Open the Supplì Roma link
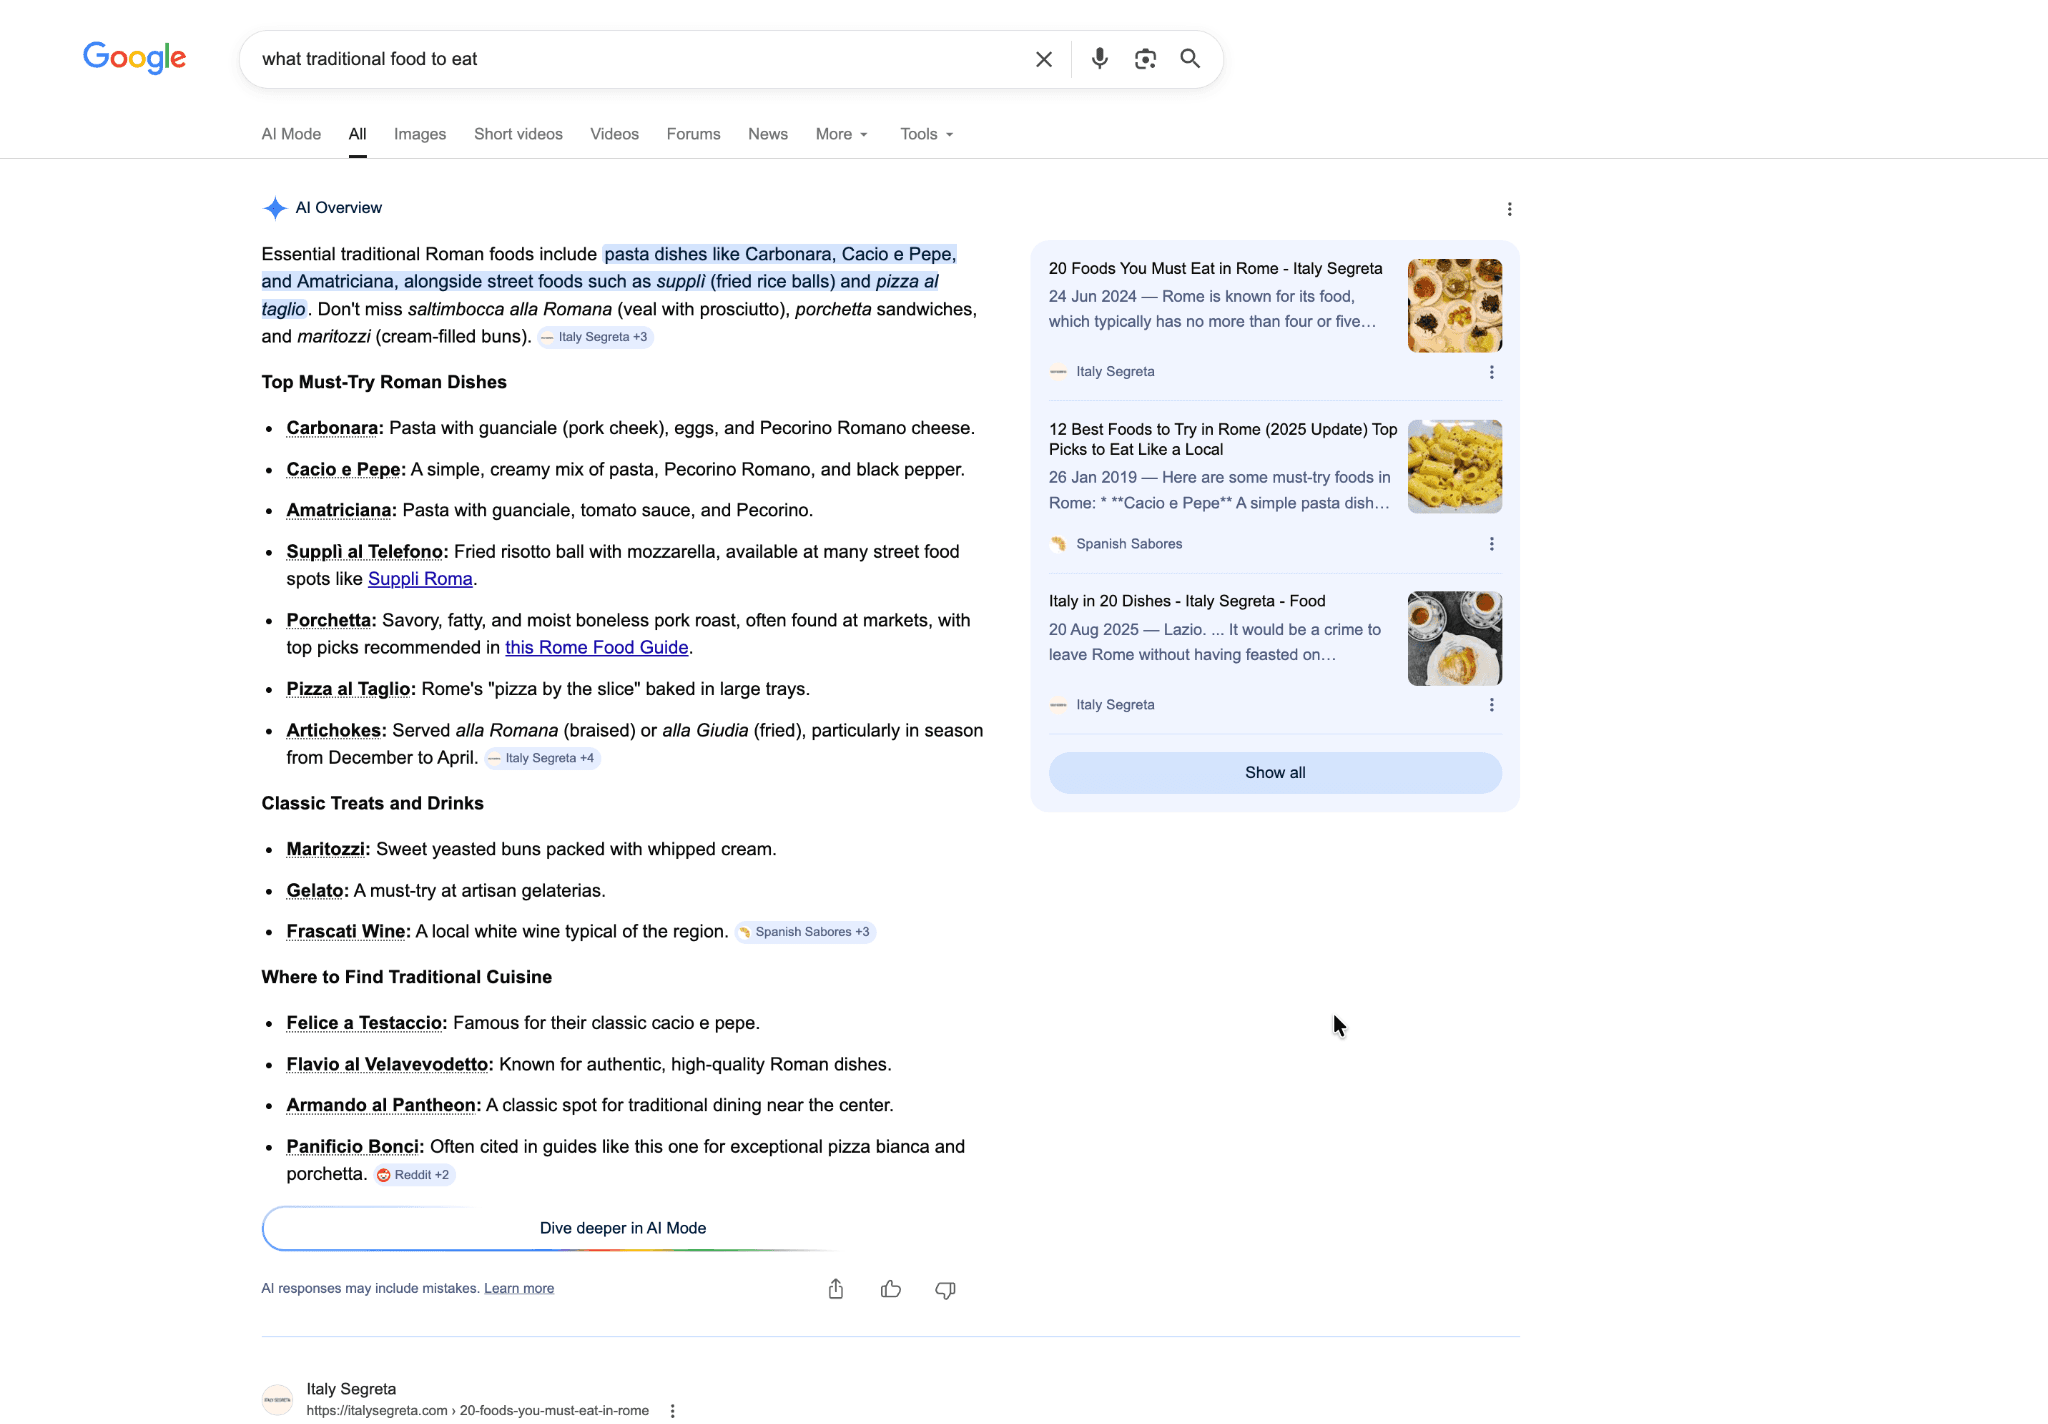Screen dimensions: 2048x1424 coord(420,579)
